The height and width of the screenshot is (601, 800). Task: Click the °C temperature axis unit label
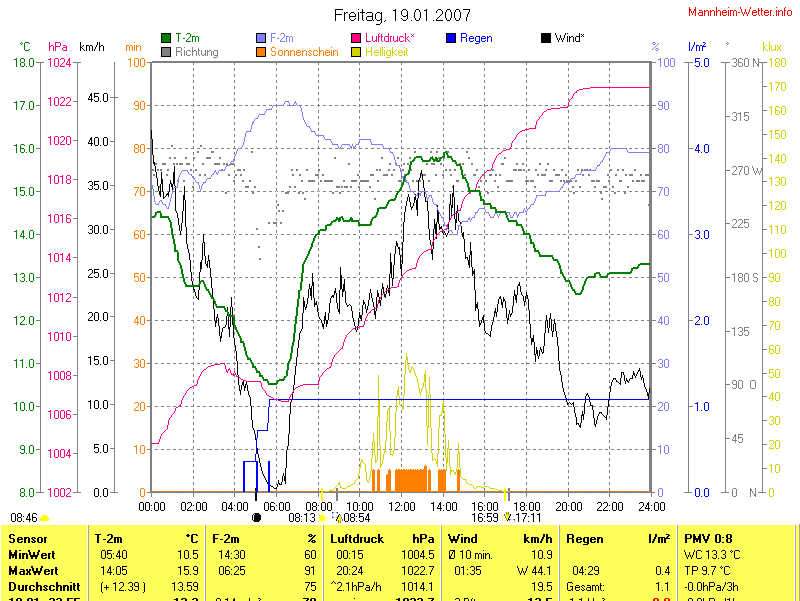click(25, 47)
